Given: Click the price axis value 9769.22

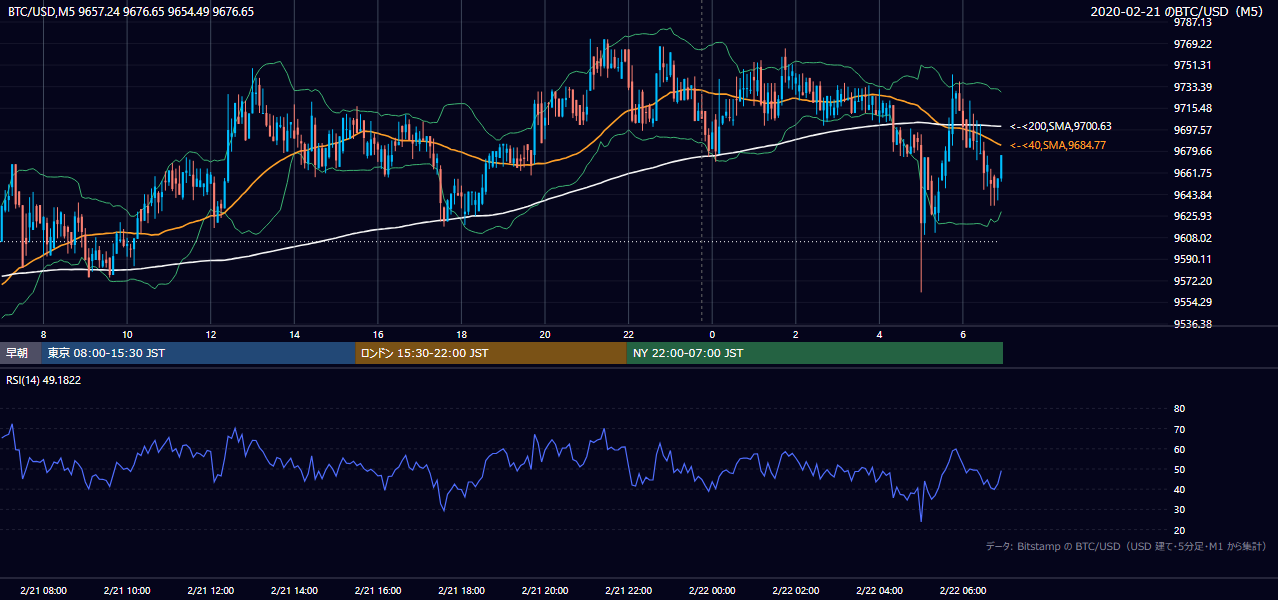Looking at the screenshot, I should tap(1193, 44).
